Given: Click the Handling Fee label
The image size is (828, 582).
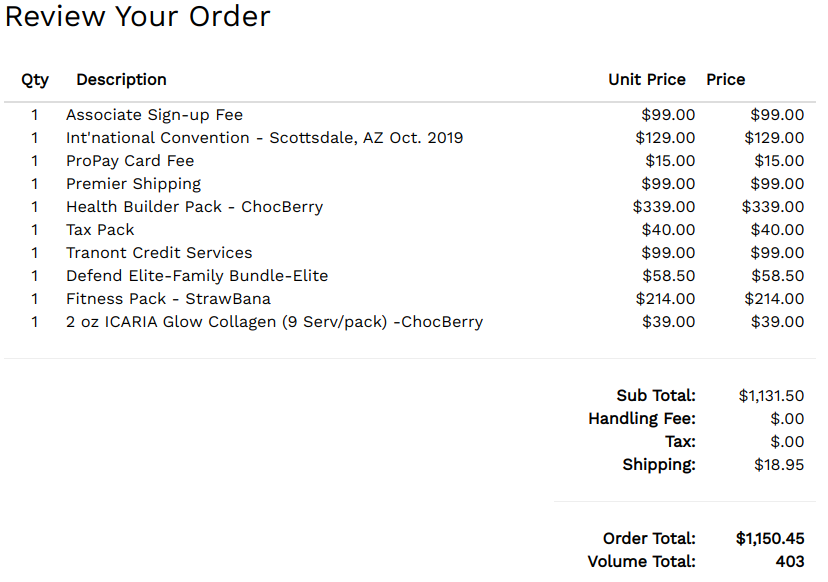Looking at the screenshot, I should 642,419.
